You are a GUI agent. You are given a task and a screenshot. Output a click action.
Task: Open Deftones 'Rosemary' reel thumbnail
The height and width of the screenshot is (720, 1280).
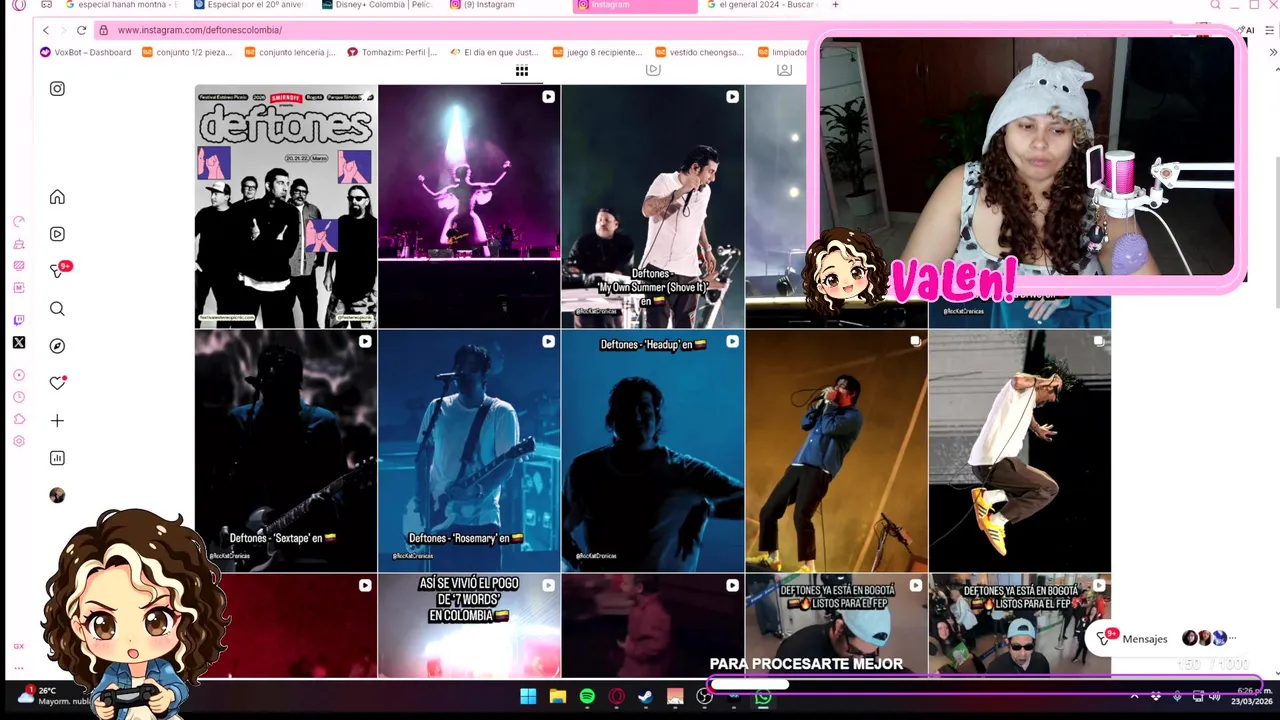[x=469, y=451]
